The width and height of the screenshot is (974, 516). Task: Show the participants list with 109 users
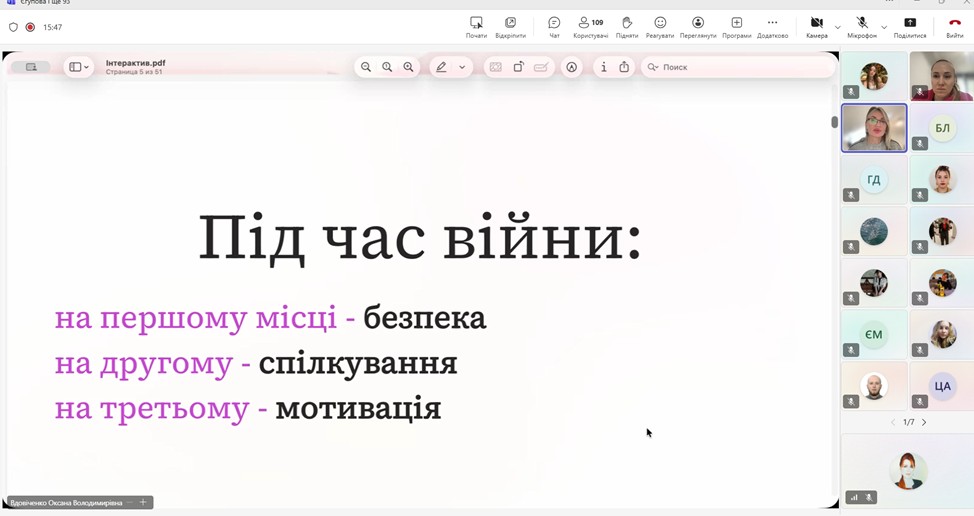coord(590,26)
